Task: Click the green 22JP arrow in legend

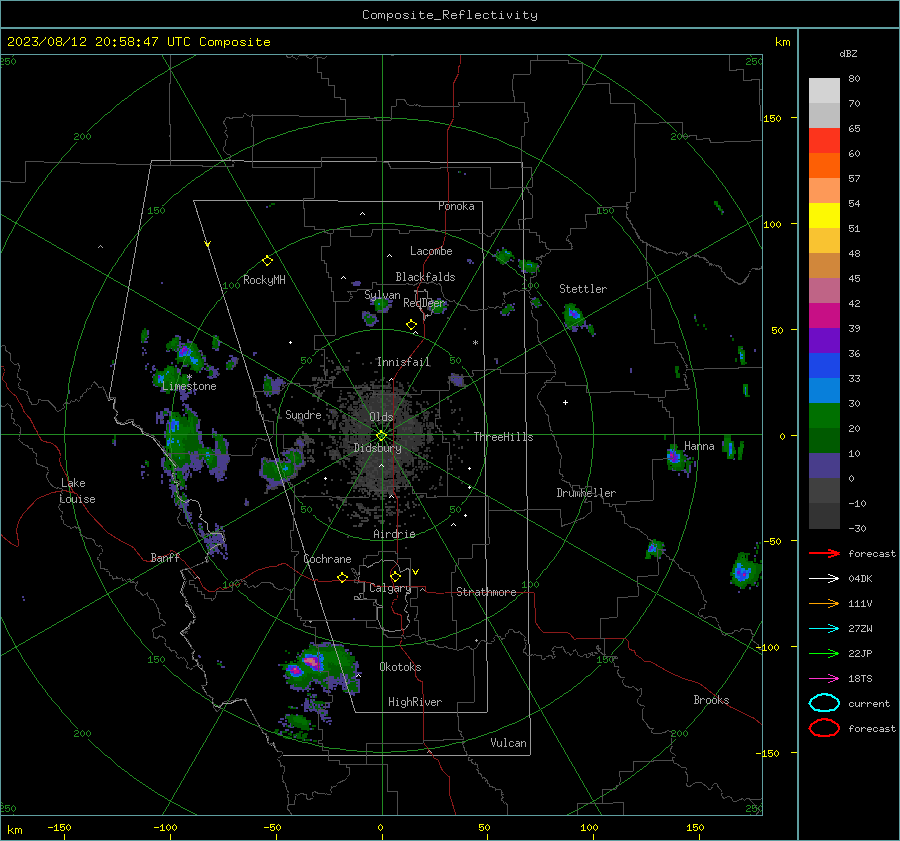Action: pyautogui.click(x=824, y=653)
